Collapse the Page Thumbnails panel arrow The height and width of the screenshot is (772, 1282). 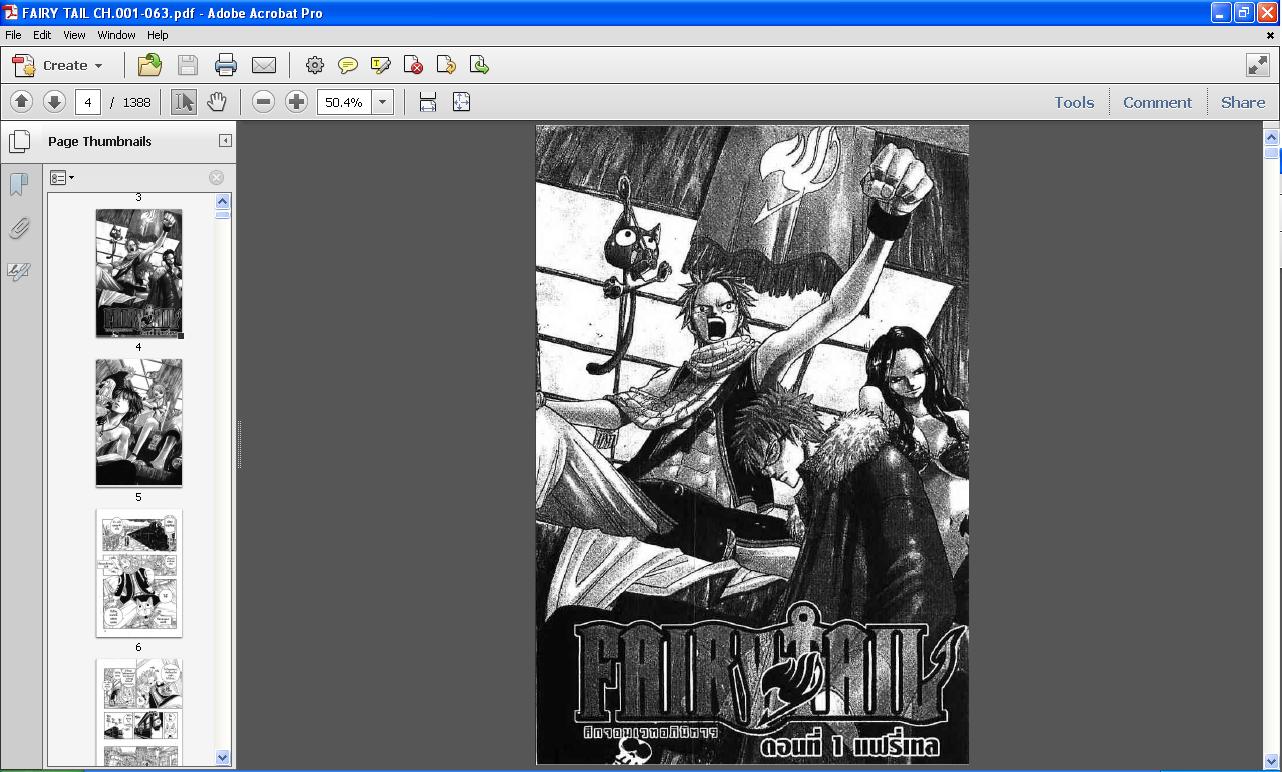tap(225, 141)
